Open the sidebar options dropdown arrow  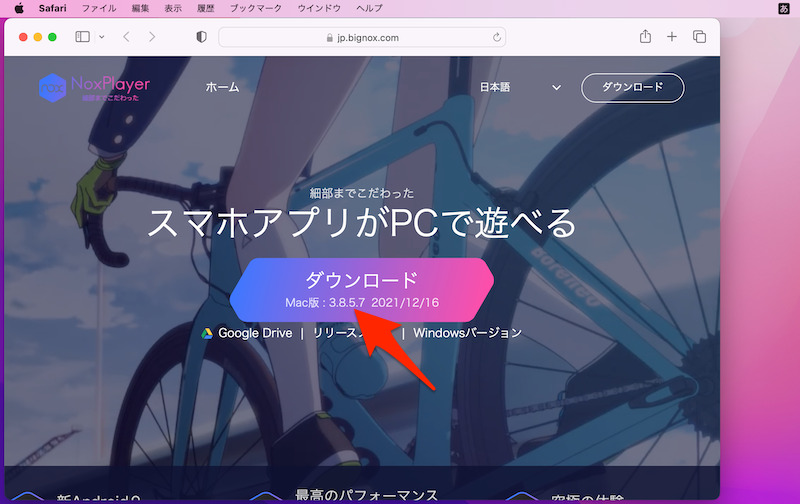point(101,37)
